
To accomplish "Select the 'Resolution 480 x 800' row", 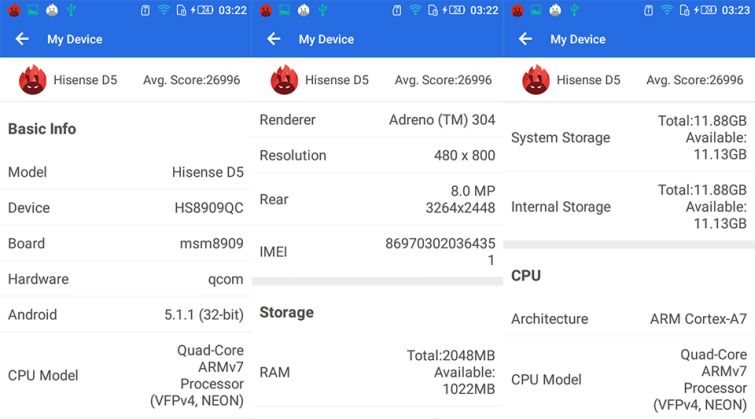I will point(378,155).
